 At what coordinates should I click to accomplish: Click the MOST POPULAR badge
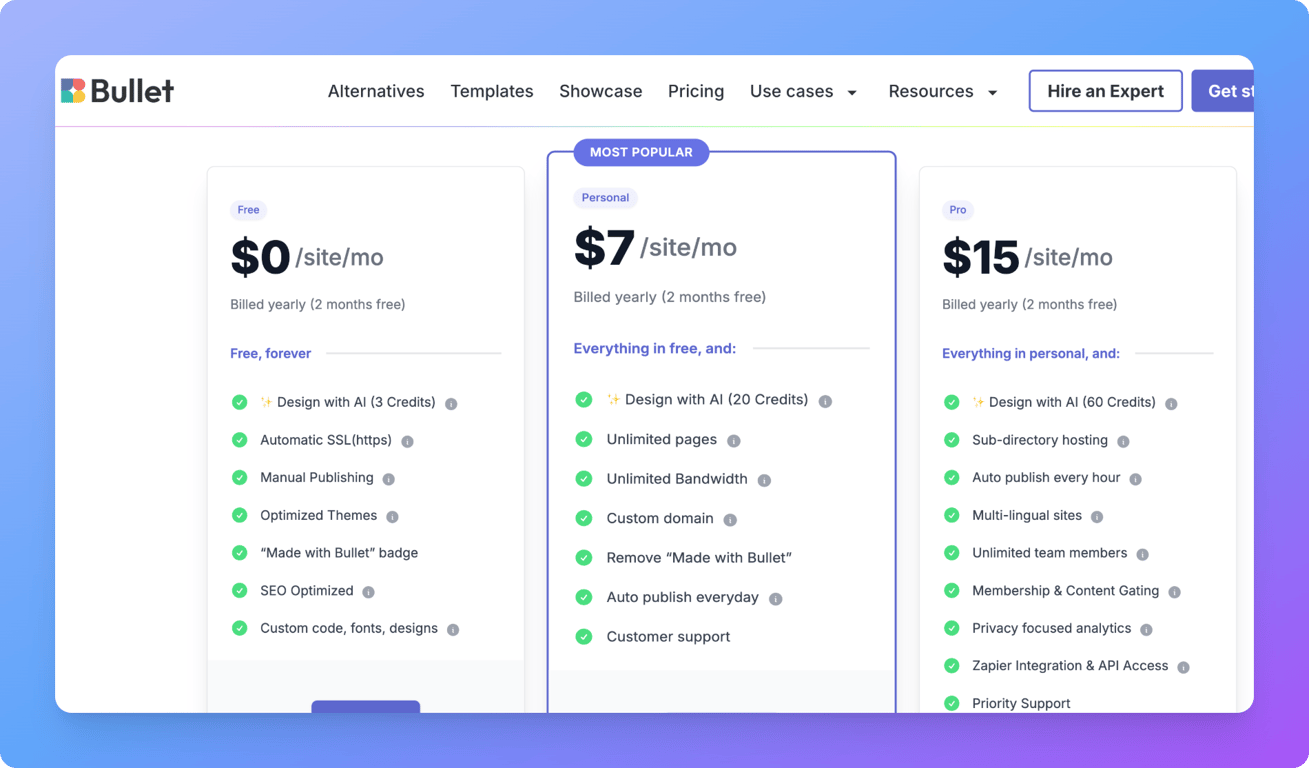click(641, 152)
